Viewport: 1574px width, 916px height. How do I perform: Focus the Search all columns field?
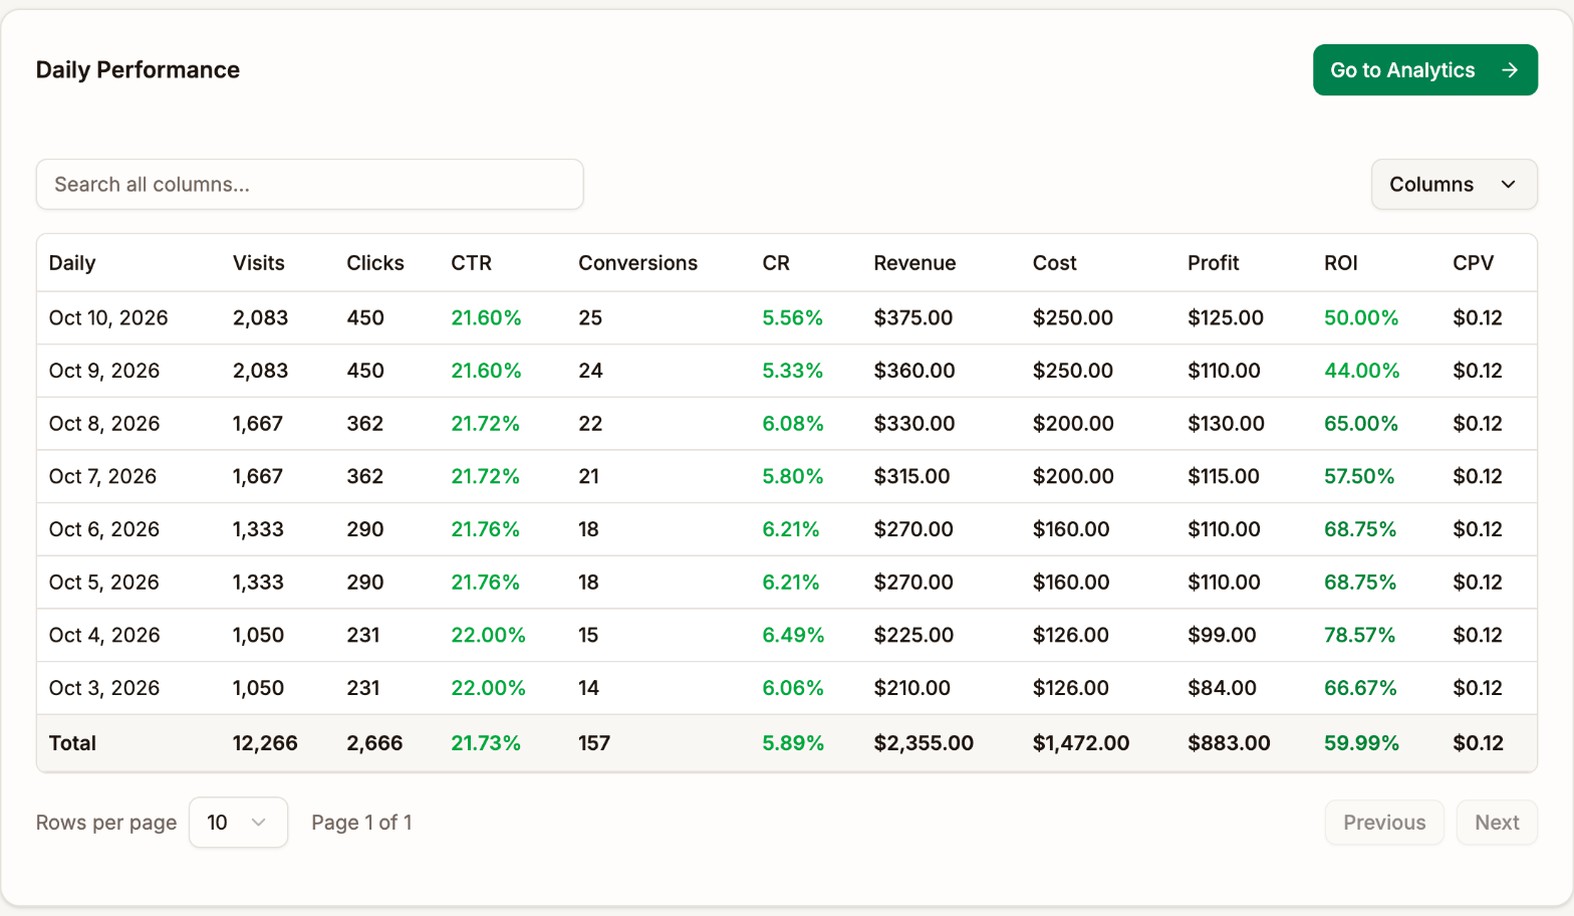pos(310,184)
